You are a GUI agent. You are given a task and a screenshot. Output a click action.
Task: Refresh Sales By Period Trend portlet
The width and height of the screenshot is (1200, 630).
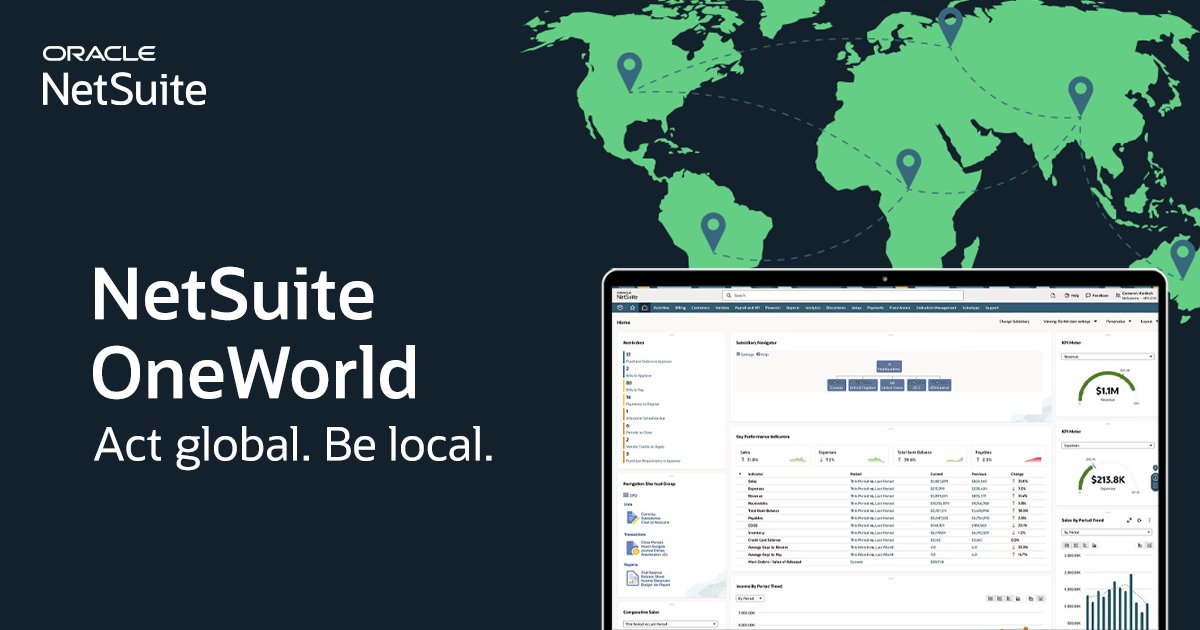point(1139,520)
